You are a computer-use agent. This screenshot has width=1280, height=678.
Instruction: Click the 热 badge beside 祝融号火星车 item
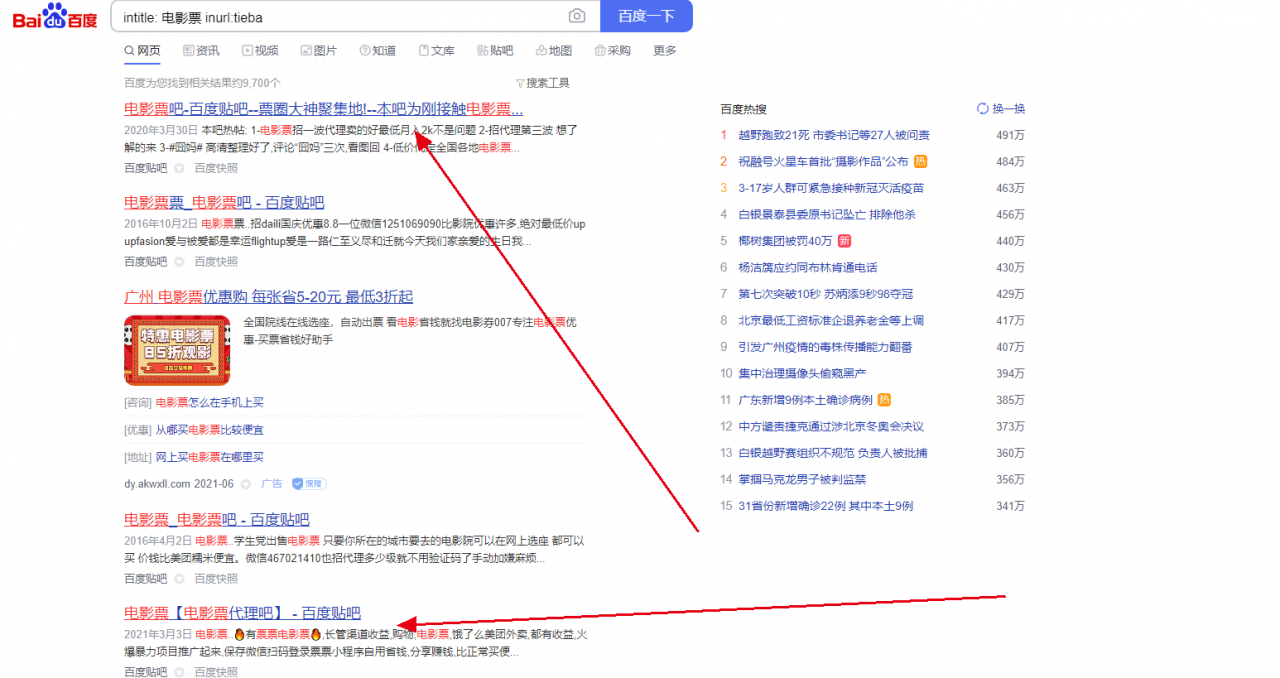921,161
